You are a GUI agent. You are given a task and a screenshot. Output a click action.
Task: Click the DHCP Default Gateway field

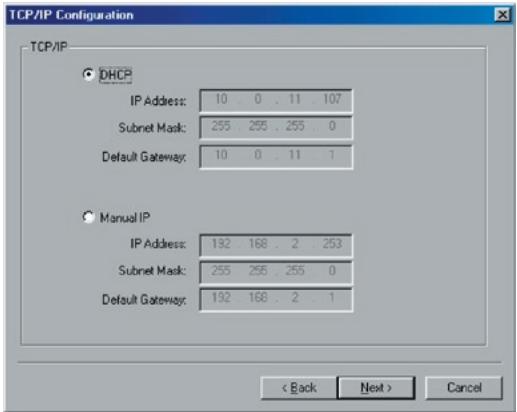(276, 157)
